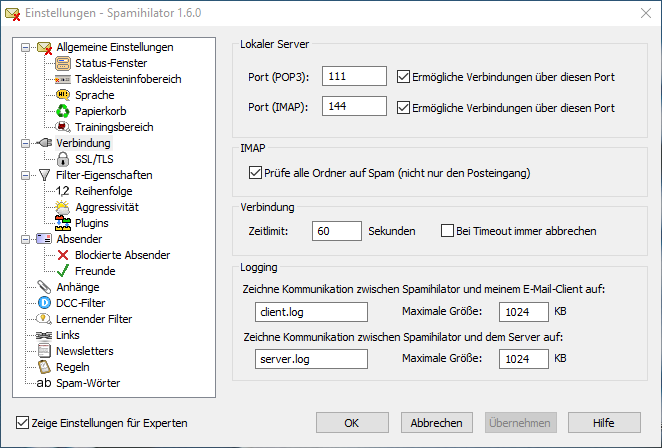Image resolution: width=662 pixels, height=448 pixels.
Task: Click the Port (IMAP) input field
Action: [x=354, y=106]
